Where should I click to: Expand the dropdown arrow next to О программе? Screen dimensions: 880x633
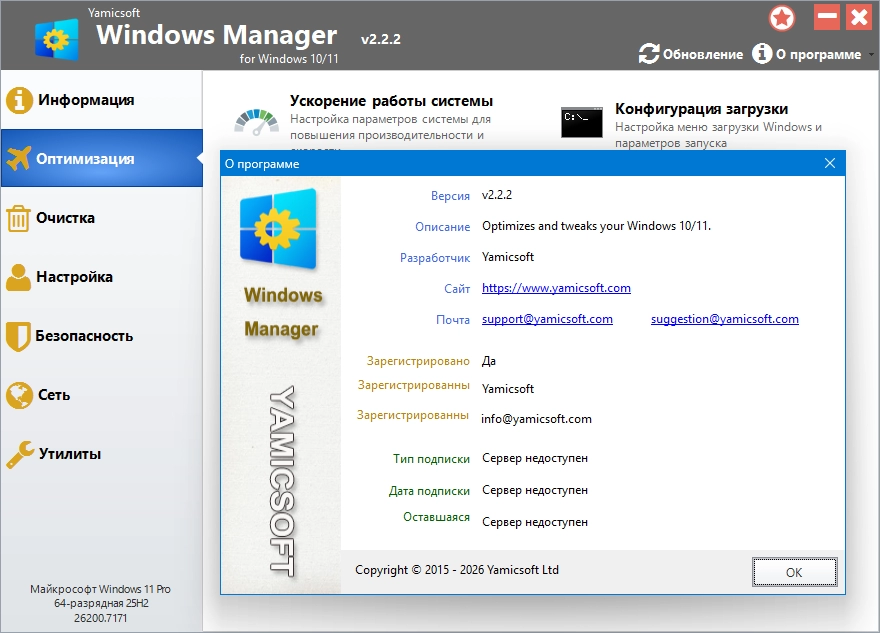pos(871,55)
